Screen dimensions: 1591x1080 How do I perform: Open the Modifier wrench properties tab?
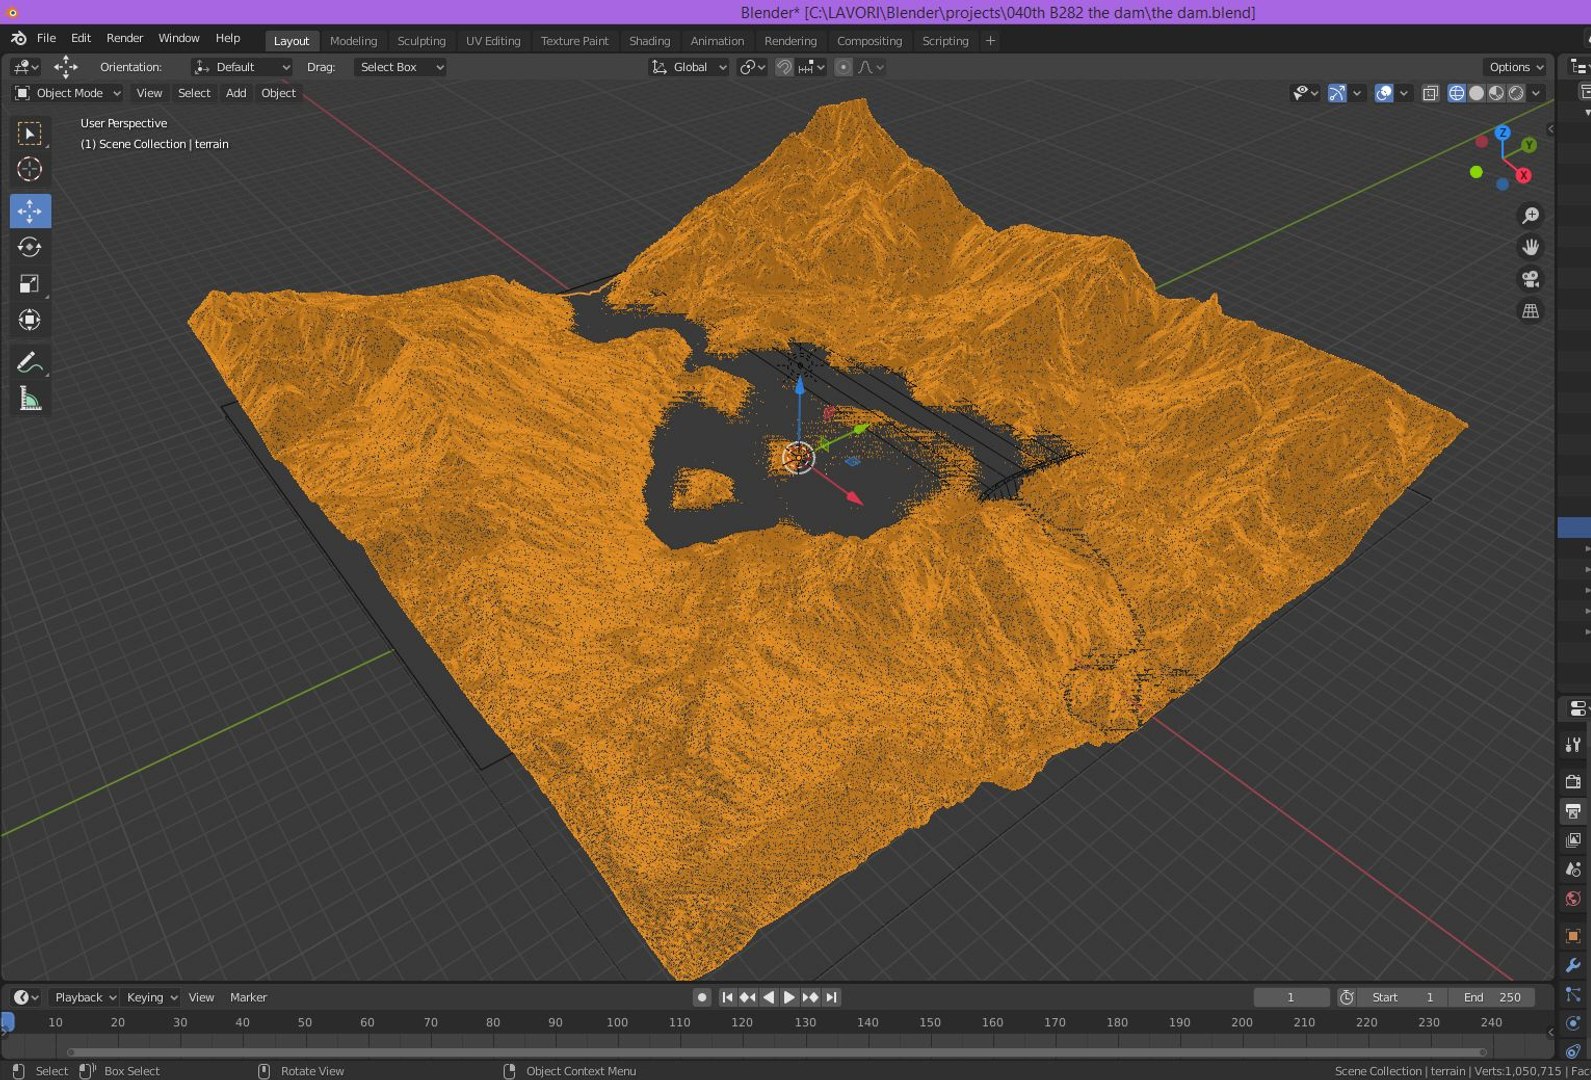(1573, 965)
